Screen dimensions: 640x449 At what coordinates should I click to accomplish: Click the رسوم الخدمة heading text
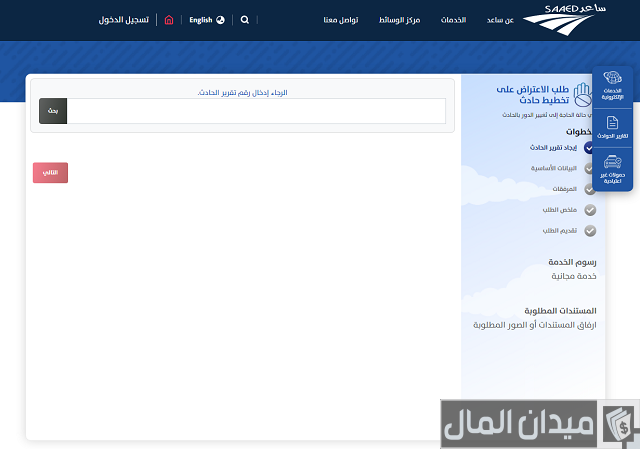572,262
